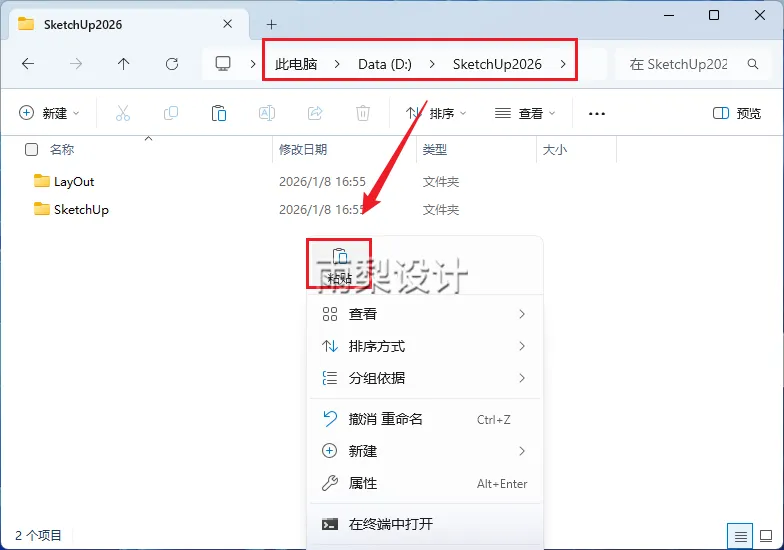Click the LayOut folder icon
This screenshot has width=784, height=550.
click(x=42, y=181)
